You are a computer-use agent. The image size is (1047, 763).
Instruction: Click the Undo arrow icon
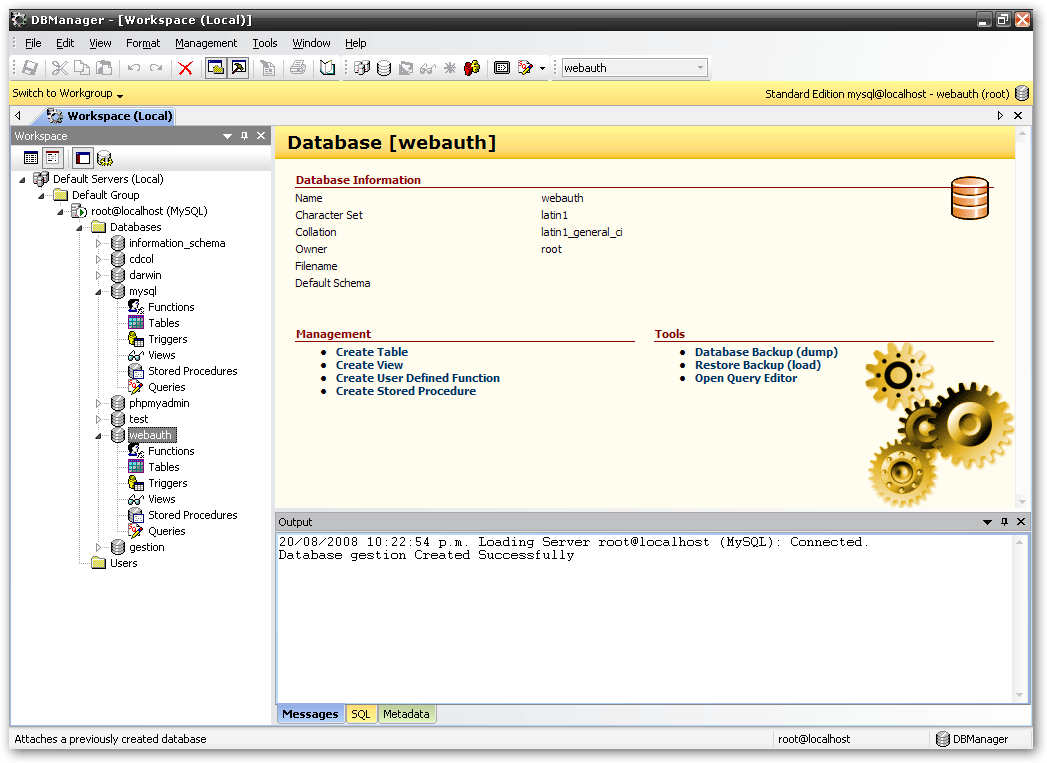[134, 67]
